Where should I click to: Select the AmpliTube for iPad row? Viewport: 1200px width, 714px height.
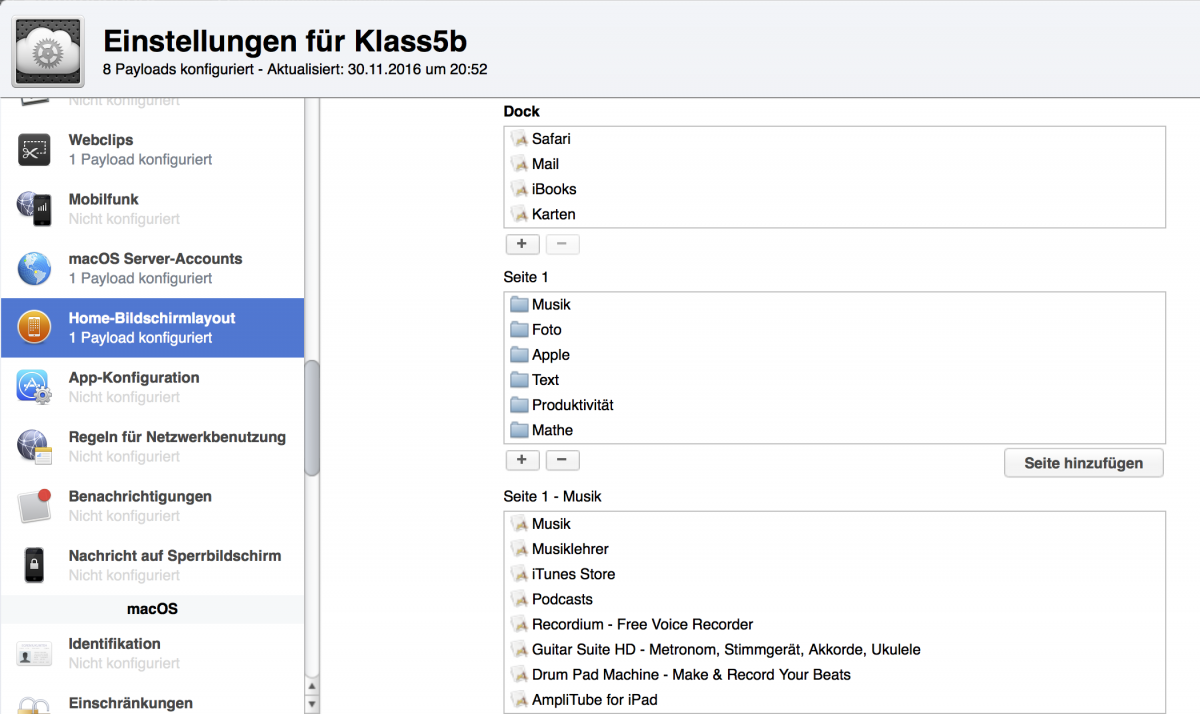pyautogui.click(x=835, y=700)
